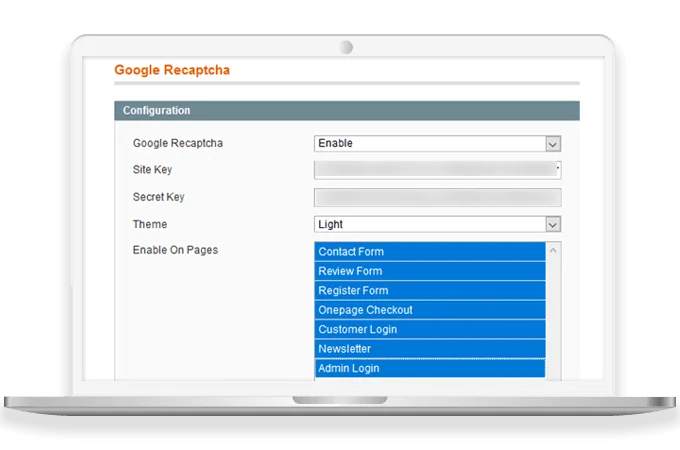Select Admin Login in the pages list

(x=430, y=368)
